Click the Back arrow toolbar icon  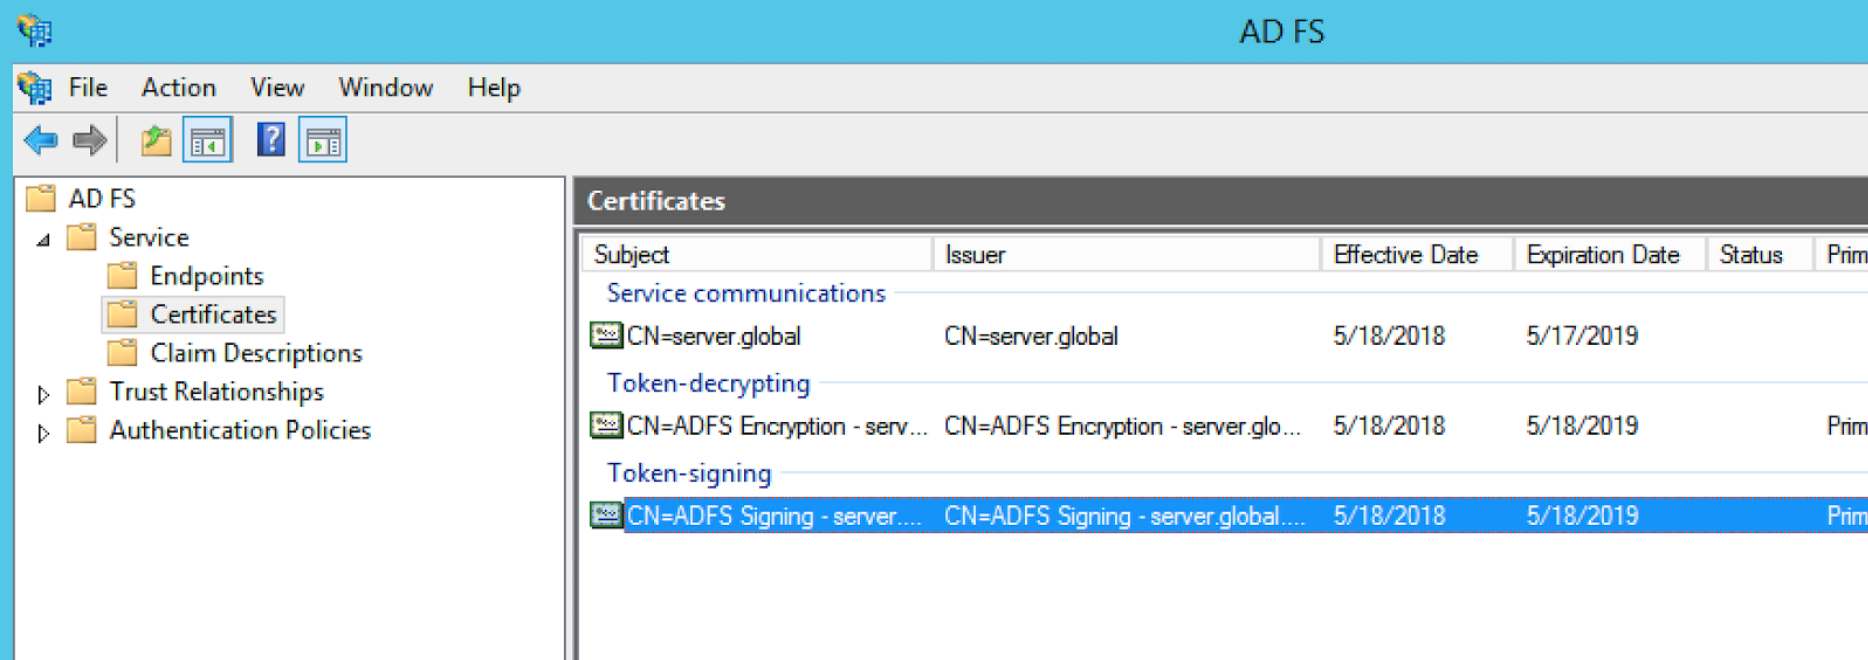pyautogui.click(x=41, y=140)
